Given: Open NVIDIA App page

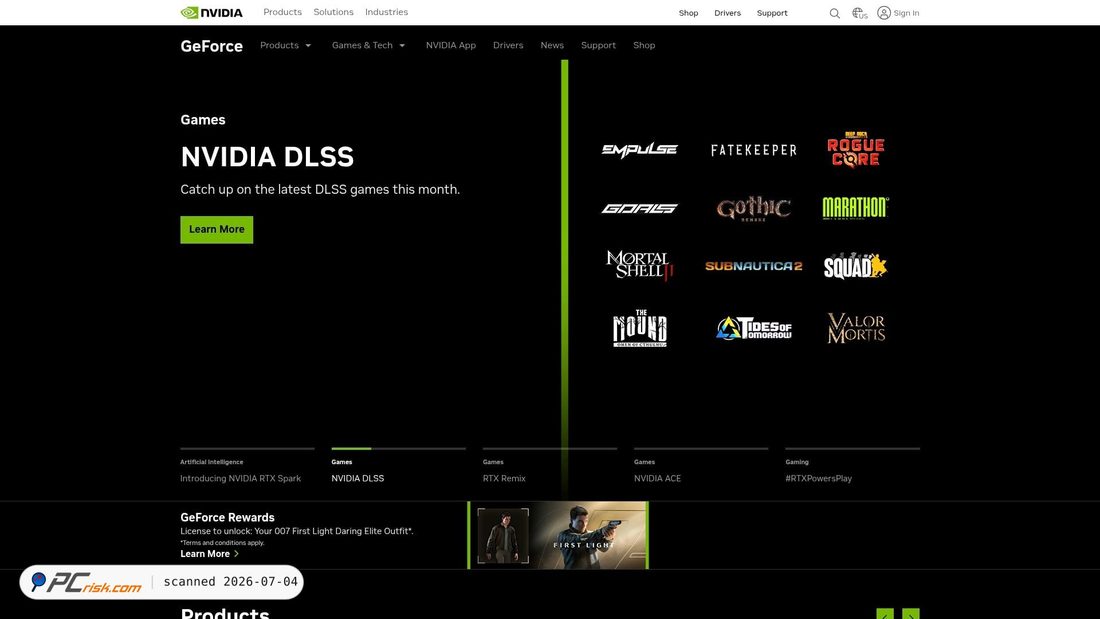Looking at the screenshot, I should click(450, 45).
